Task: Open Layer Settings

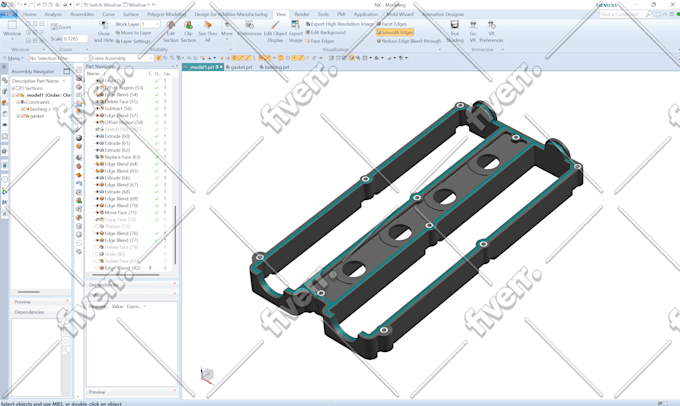Action: click(133, 41)
